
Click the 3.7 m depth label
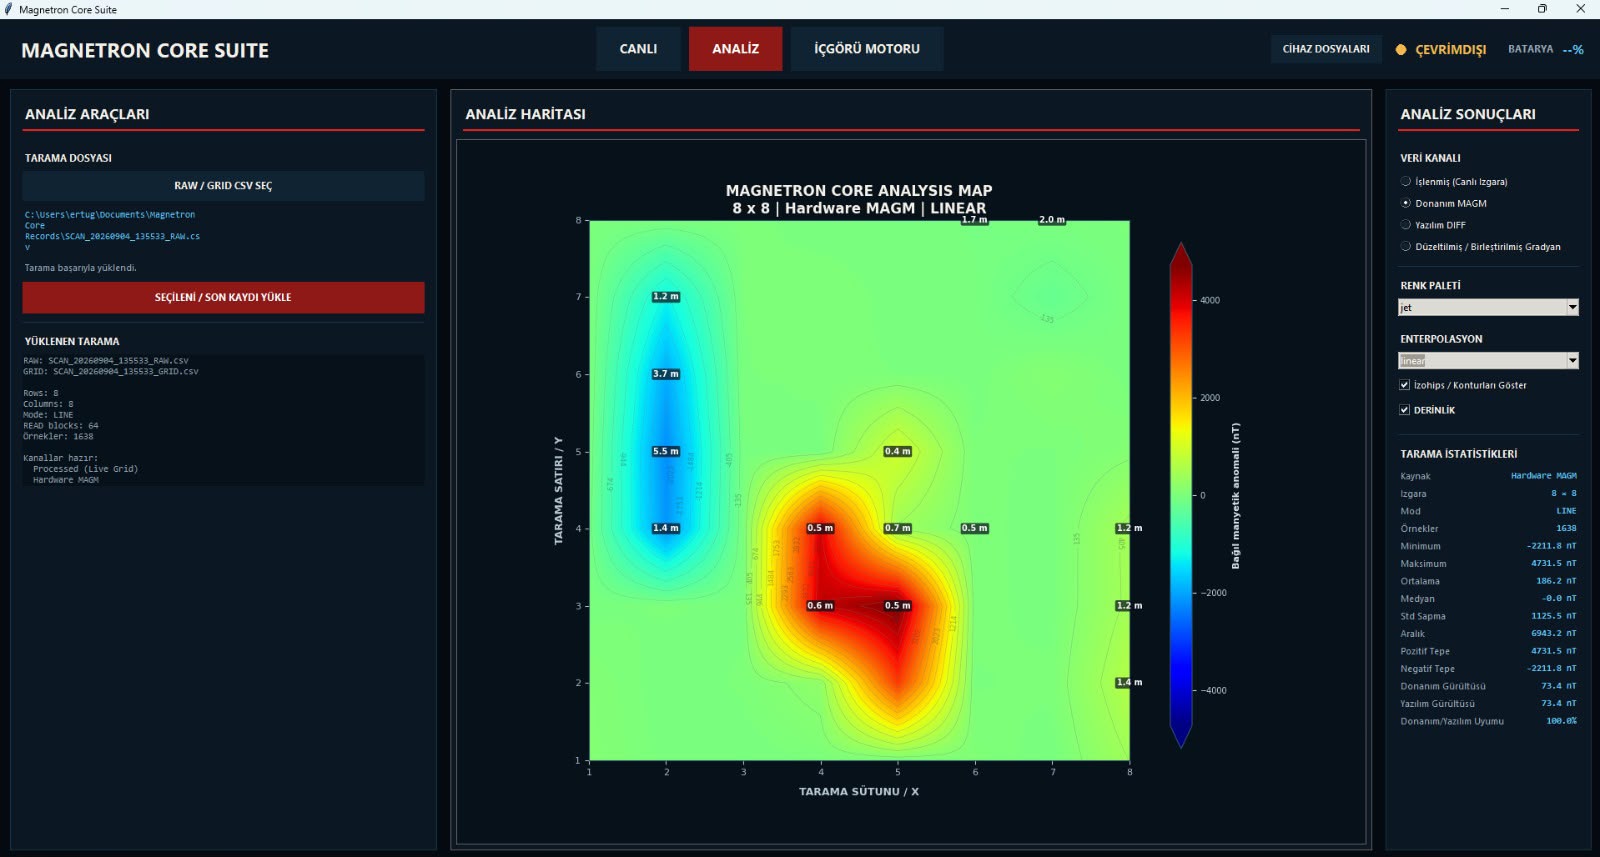tap(666, 374)
